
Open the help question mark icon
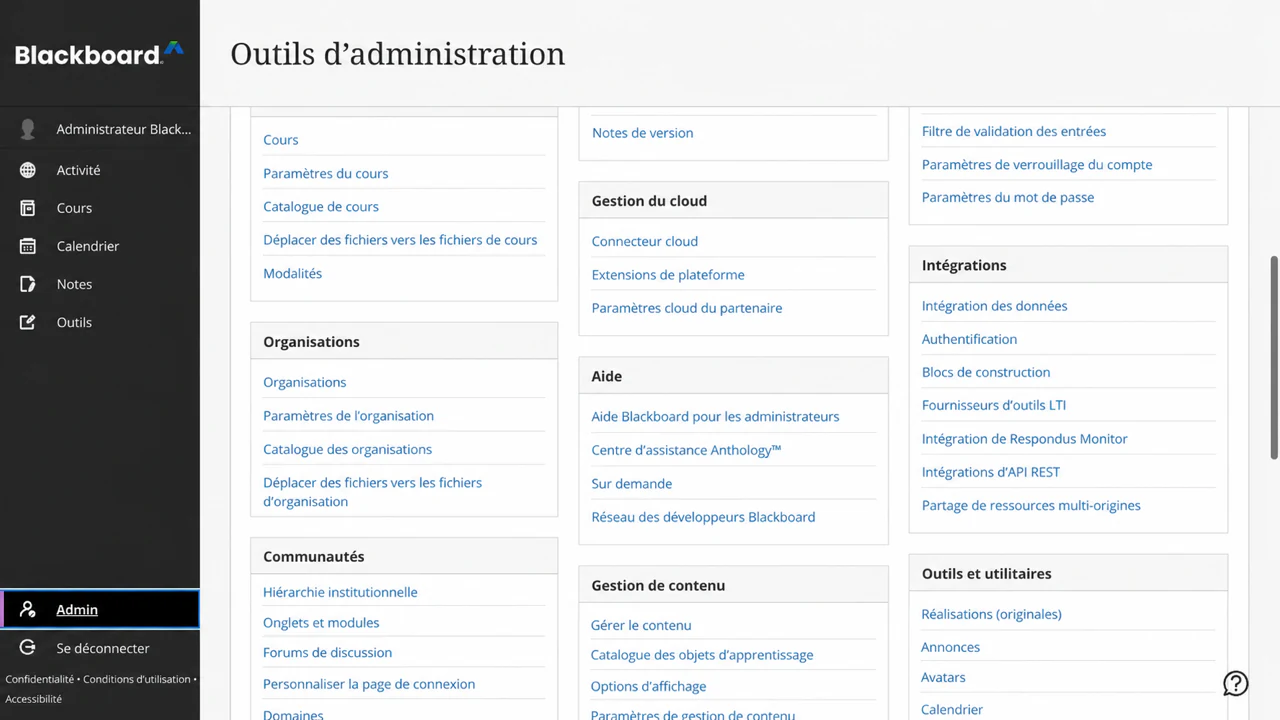[1236, 683]
